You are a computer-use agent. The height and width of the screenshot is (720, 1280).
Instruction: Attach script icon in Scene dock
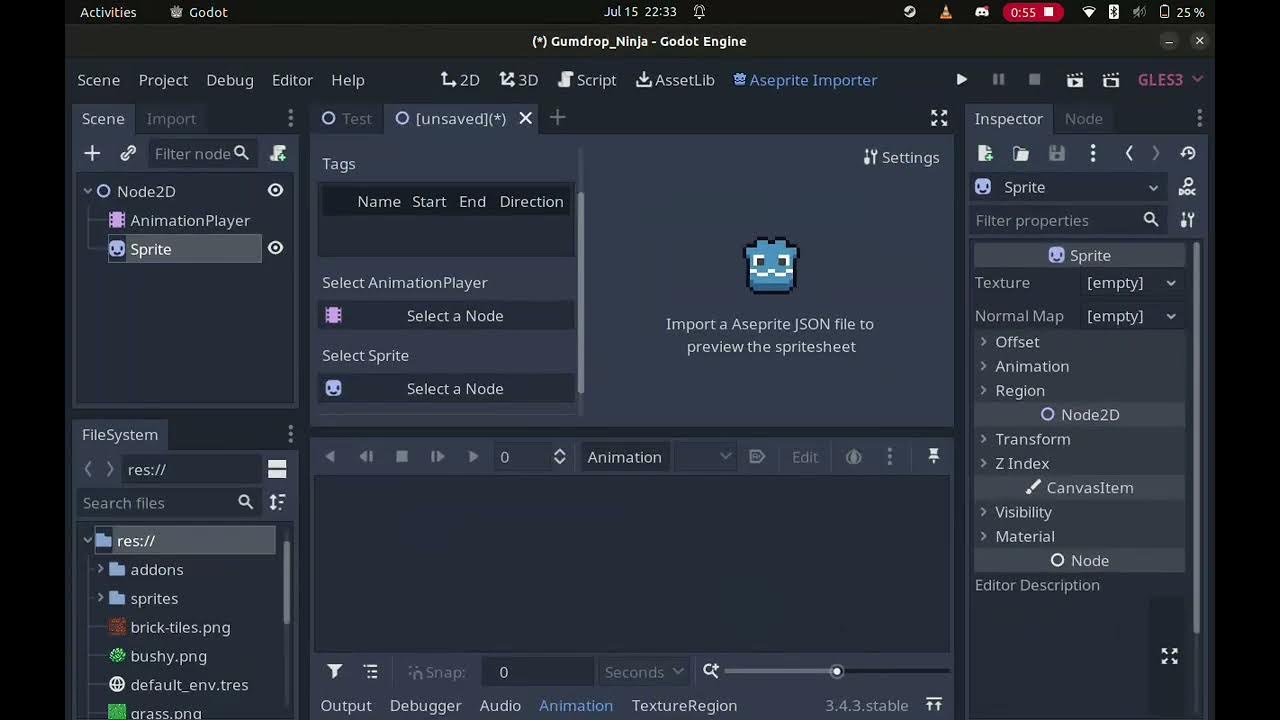(x=278, y=153)
